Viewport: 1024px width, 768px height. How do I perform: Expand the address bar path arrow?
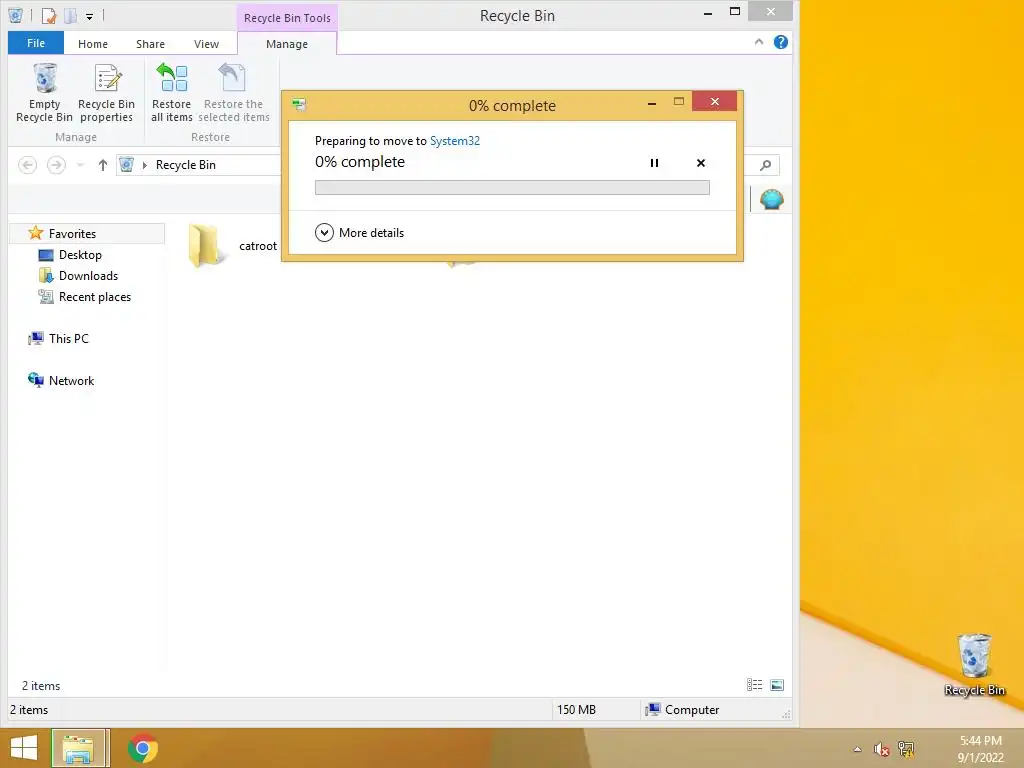144,165
